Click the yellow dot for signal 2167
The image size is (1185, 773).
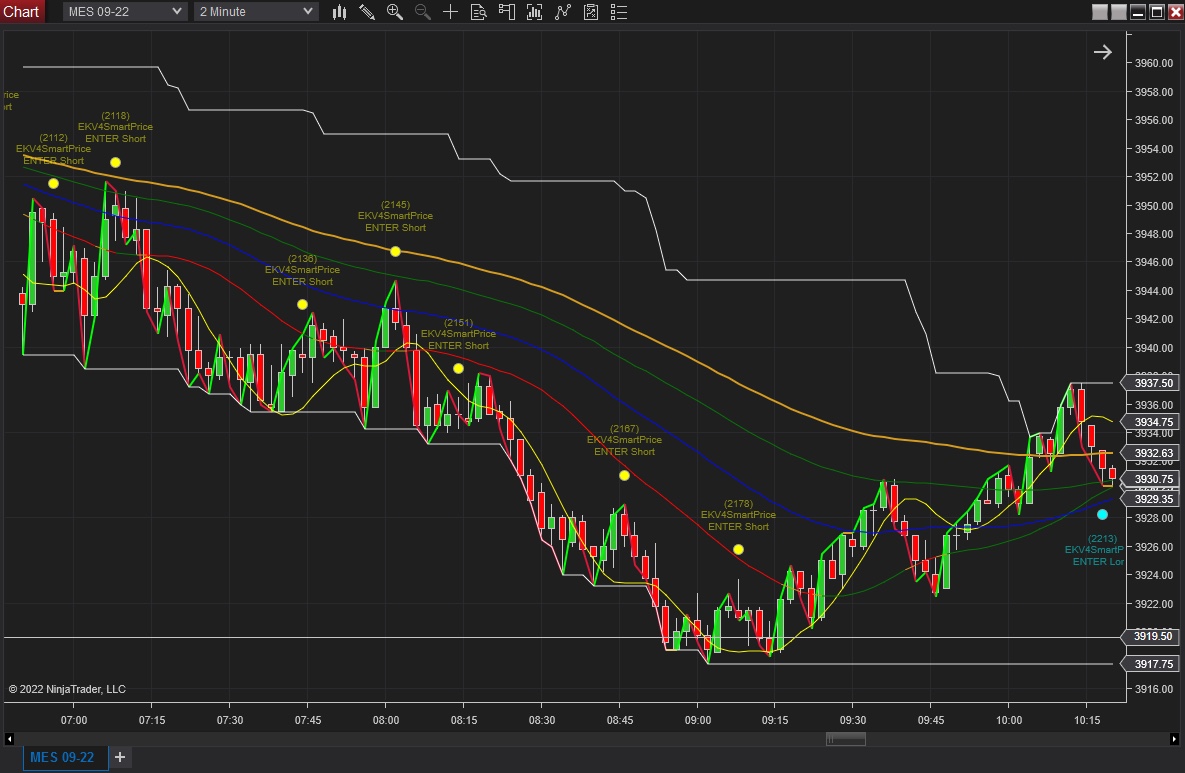coord(624,475)
